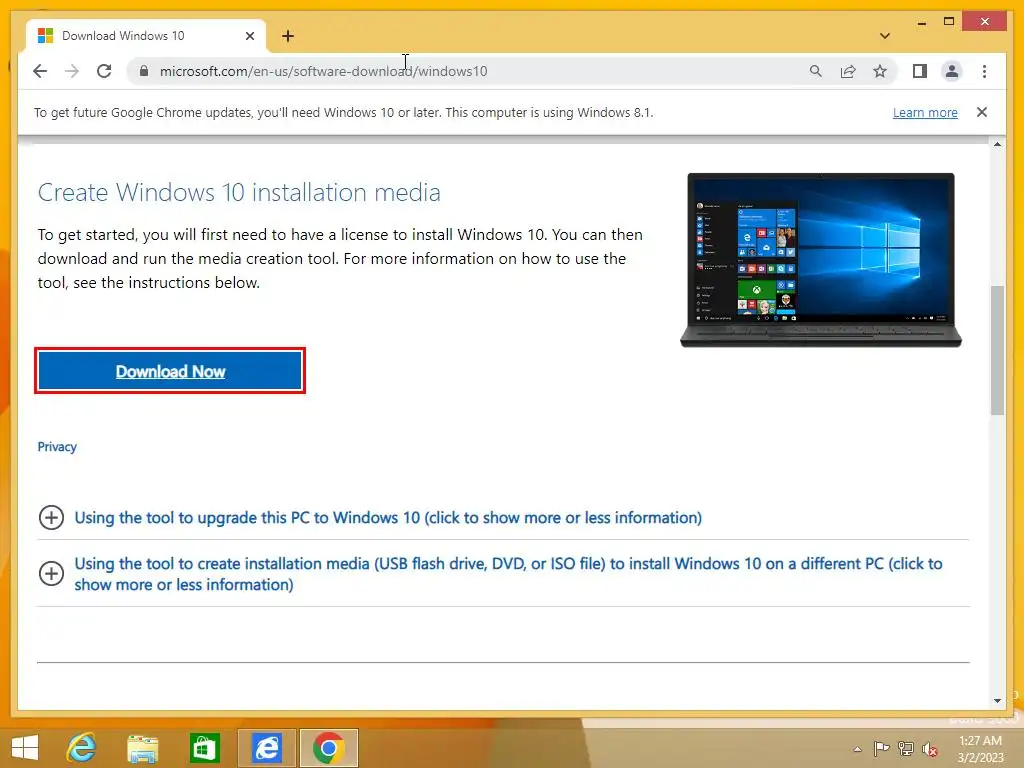Reload the current page
Image resolution: width=1024 pixels, height=768 pixels.
pos(104,71)
